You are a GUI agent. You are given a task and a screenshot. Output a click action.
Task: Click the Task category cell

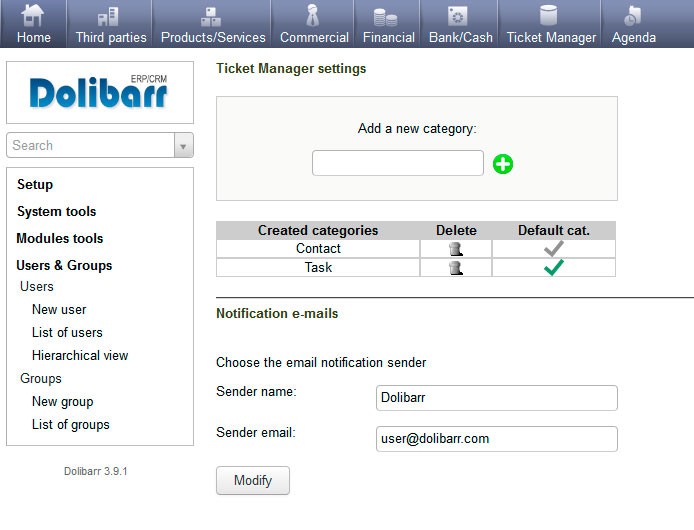coord(318,267)
